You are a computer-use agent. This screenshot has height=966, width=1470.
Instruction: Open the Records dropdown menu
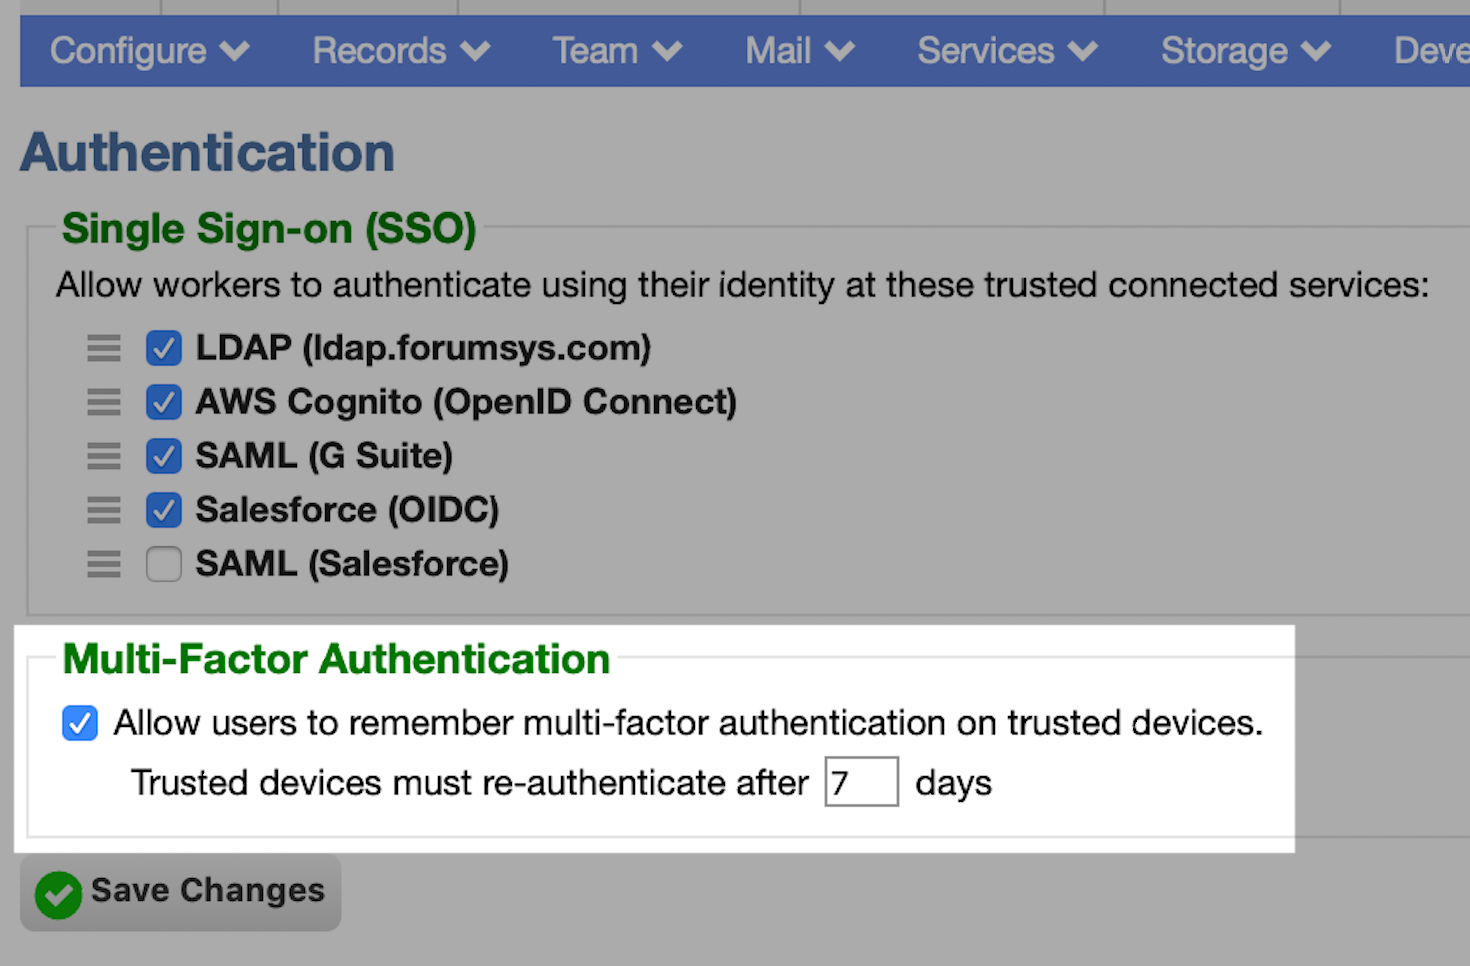(x=402, y=51)
